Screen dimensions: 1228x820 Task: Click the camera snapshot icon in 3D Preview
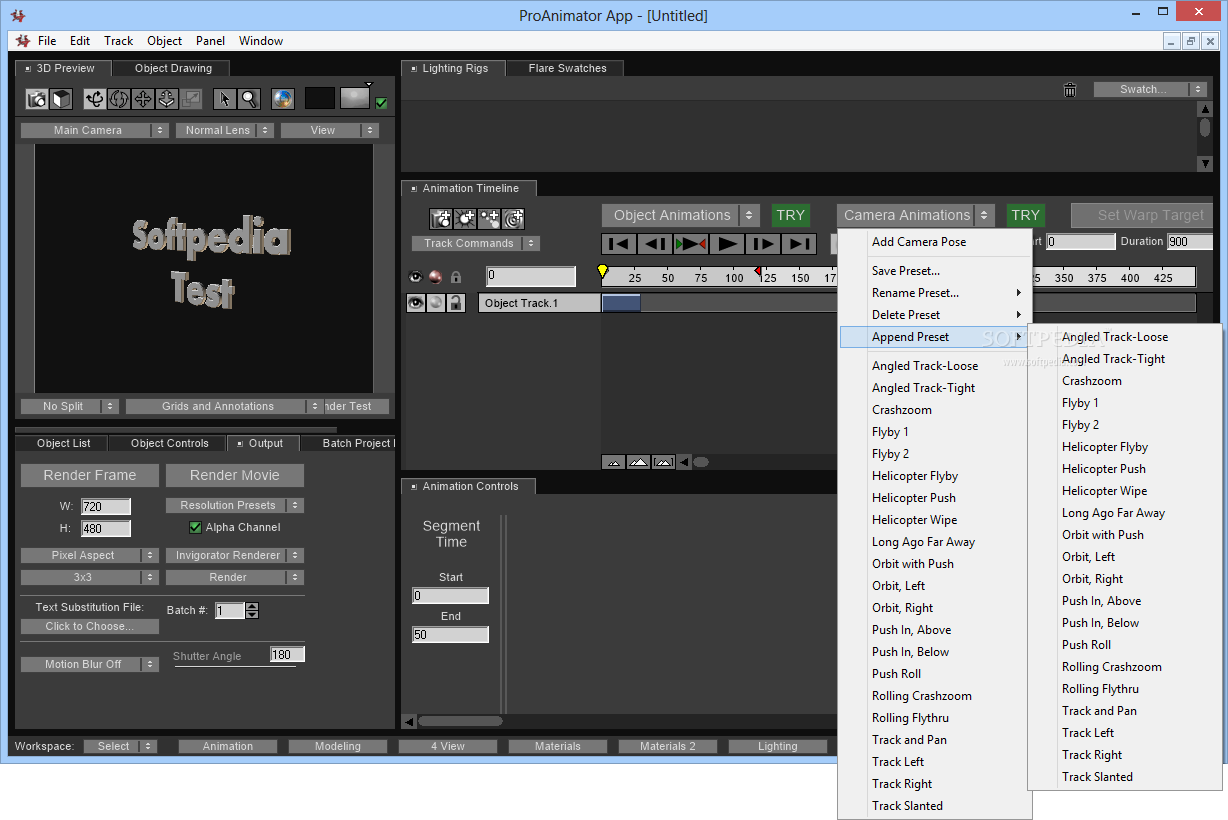[x=37, y=99]
